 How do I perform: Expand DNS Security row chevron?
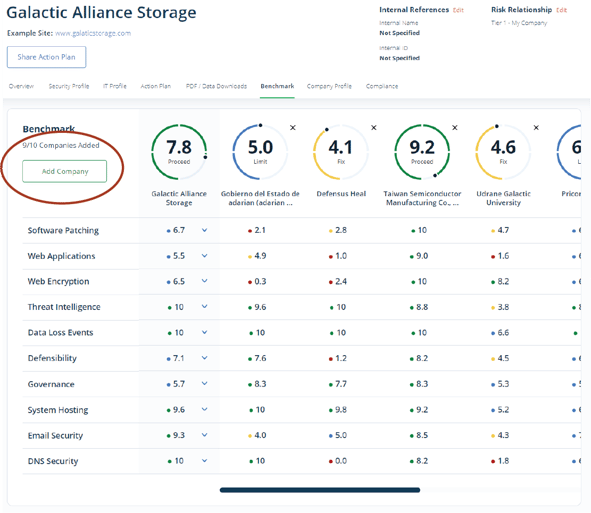(x=204, y=461)
